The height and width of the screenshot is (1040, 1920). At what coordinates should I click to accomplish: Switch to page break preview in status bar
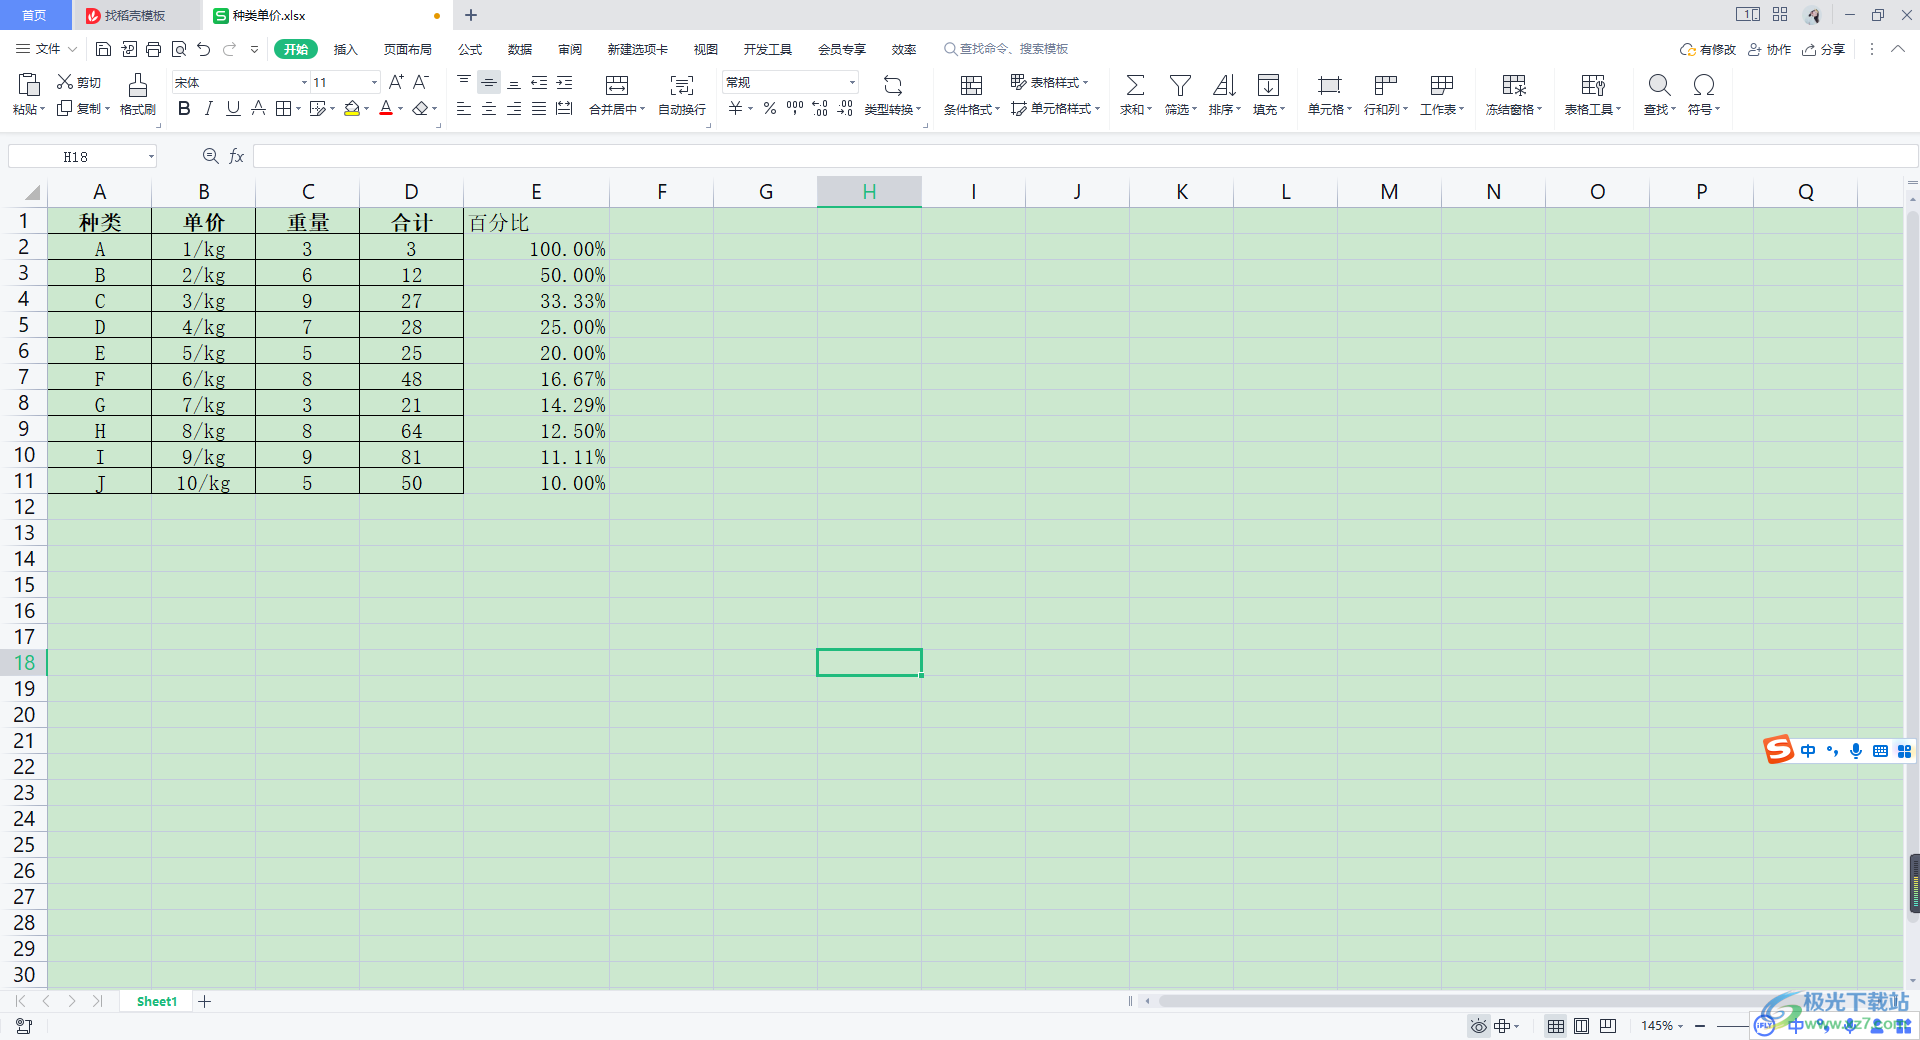(1608, 1026)
